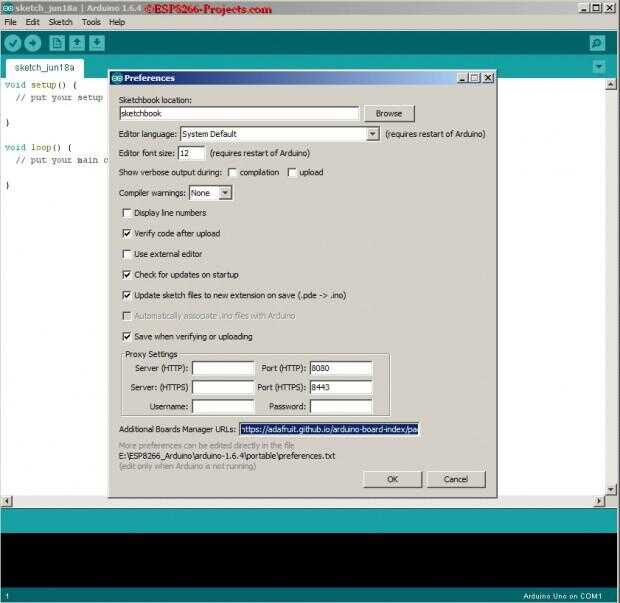The height and width of the screenshot is (603, 620).
Task: Click the Port (HTTP) field showing 8080
Action: (x=341, y=368)
